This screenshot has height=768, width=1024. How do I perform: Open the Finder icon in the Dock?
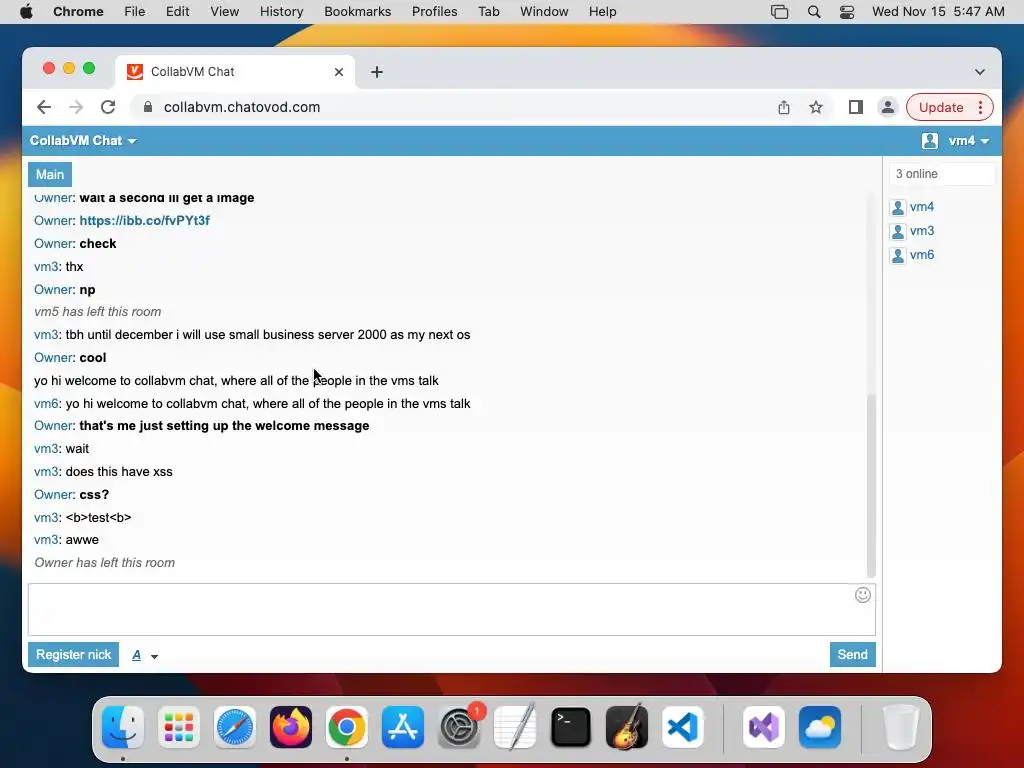click(x=123, y=727)
